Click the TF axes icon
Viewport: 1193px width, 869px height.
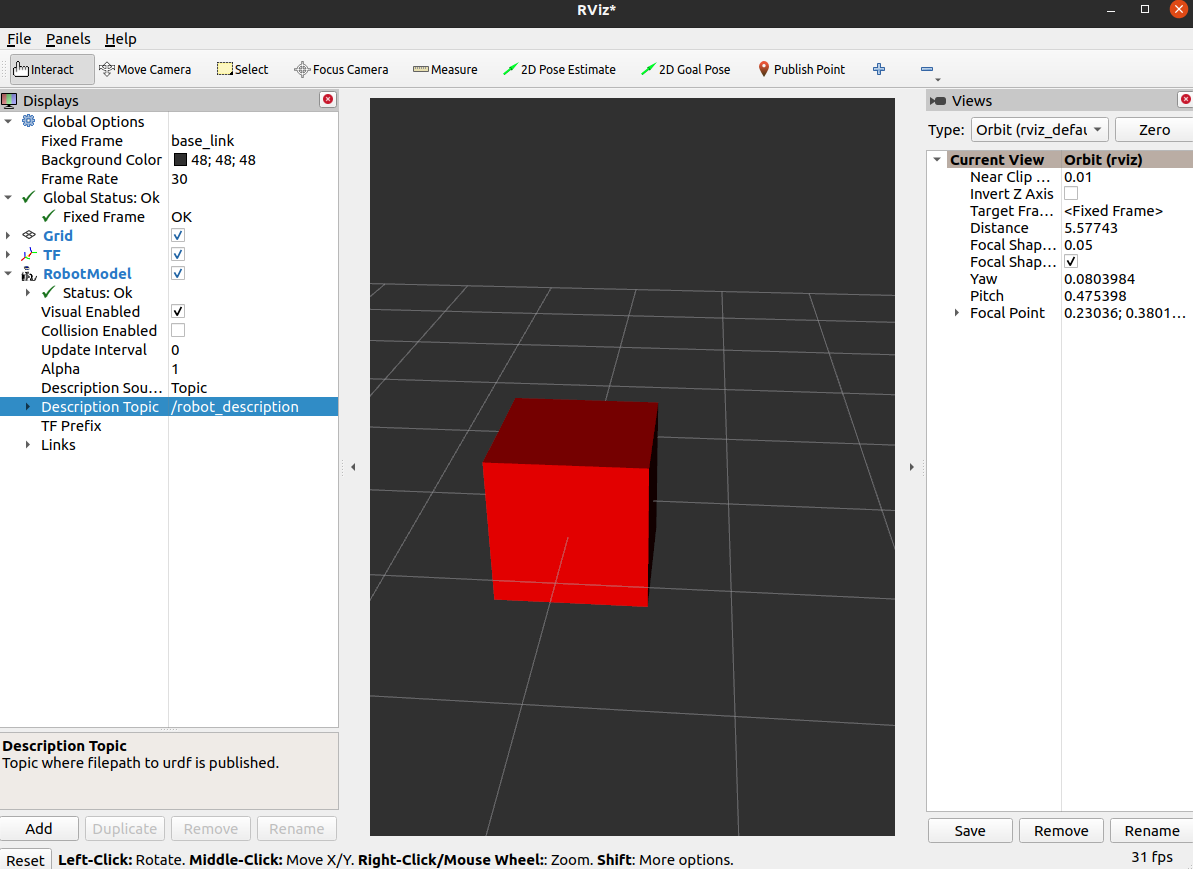point(29,254)
